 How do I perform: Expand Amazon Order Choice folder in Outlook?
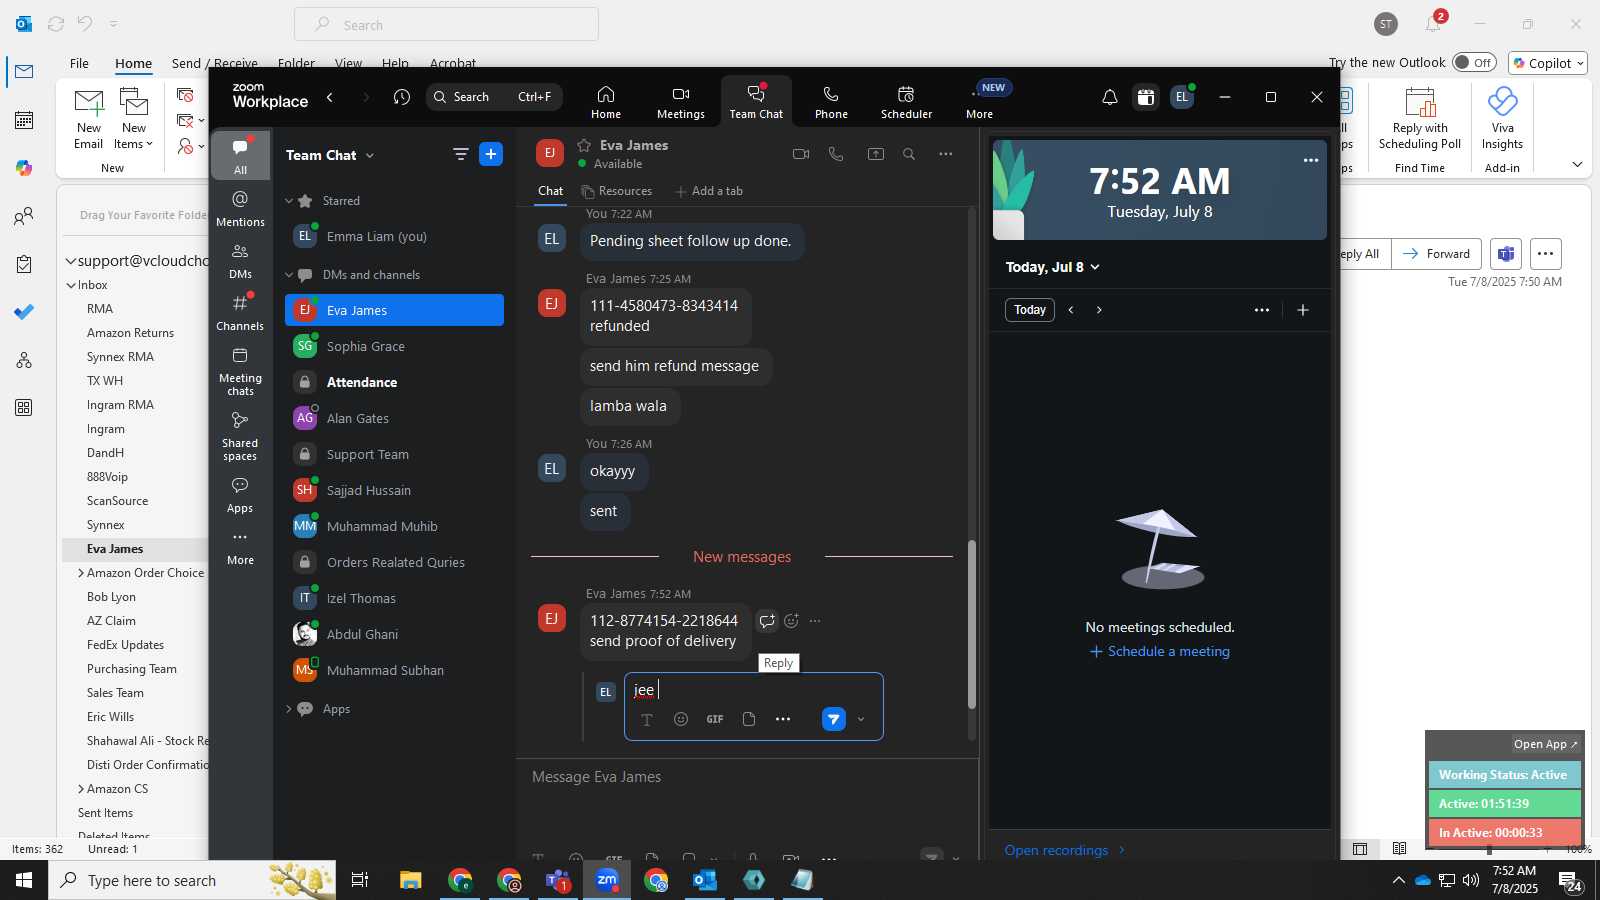click(81, 573)
